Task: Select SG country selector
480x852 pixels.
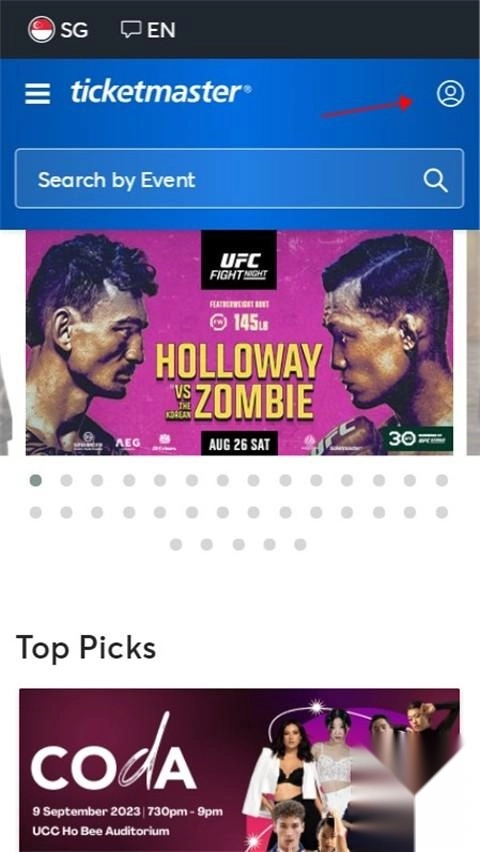Action: point(58,29)
